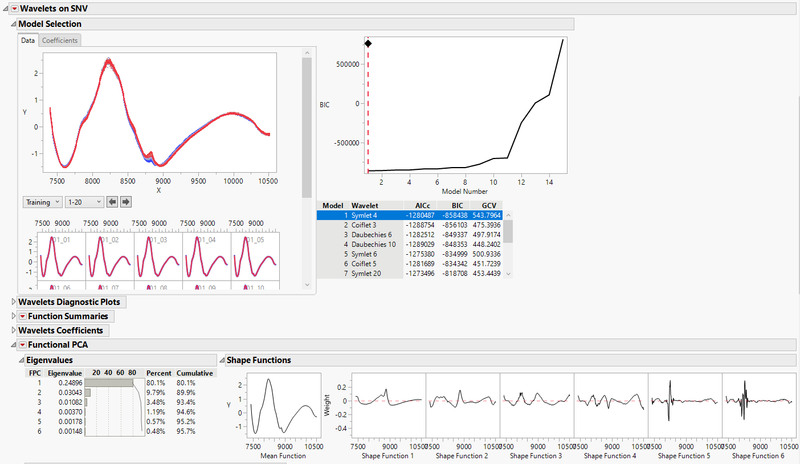Select the Coiflet 3 model row
800x464 pixels.
click(x=410, y=225)
